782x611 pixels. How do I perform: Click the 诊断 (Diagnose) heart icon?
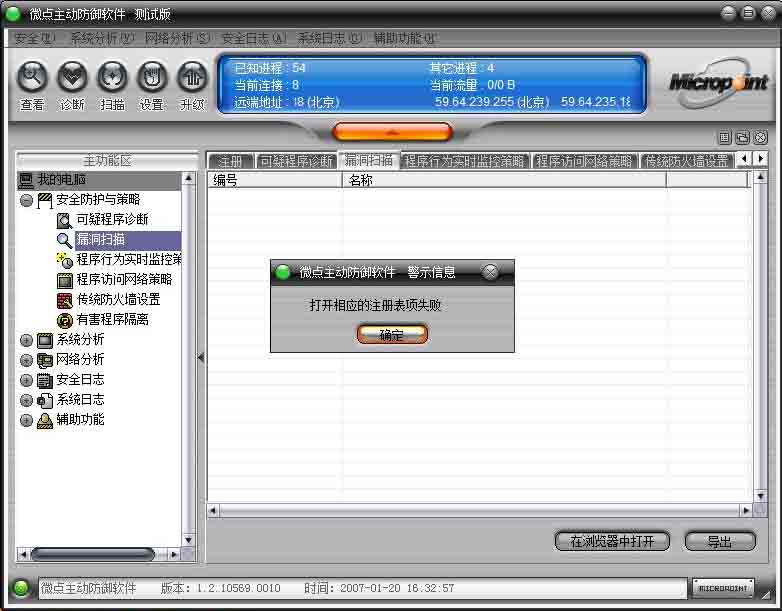point(72,77)
